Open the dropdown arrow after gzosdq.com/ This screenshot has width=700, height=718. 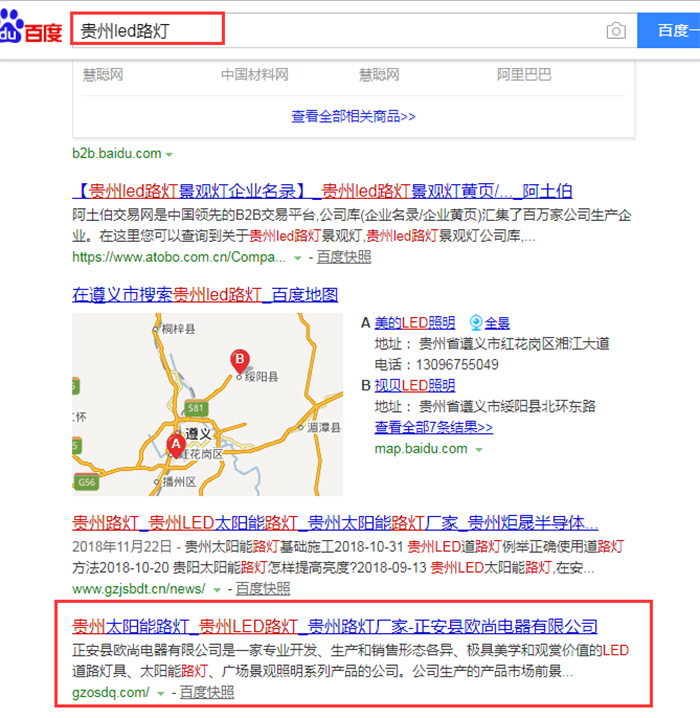click(160, 693)
